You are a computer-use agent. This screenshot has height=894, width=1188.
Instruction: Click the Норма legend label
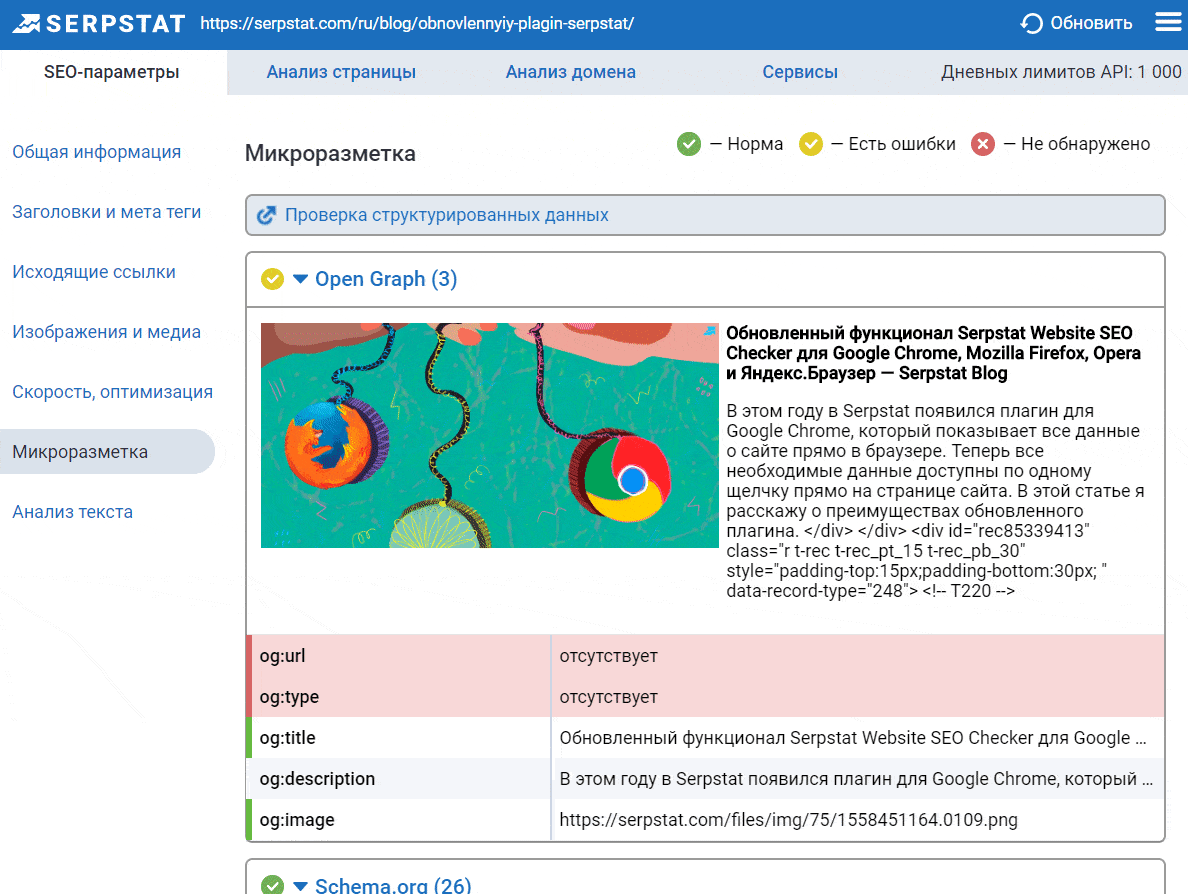coord(755,144)
